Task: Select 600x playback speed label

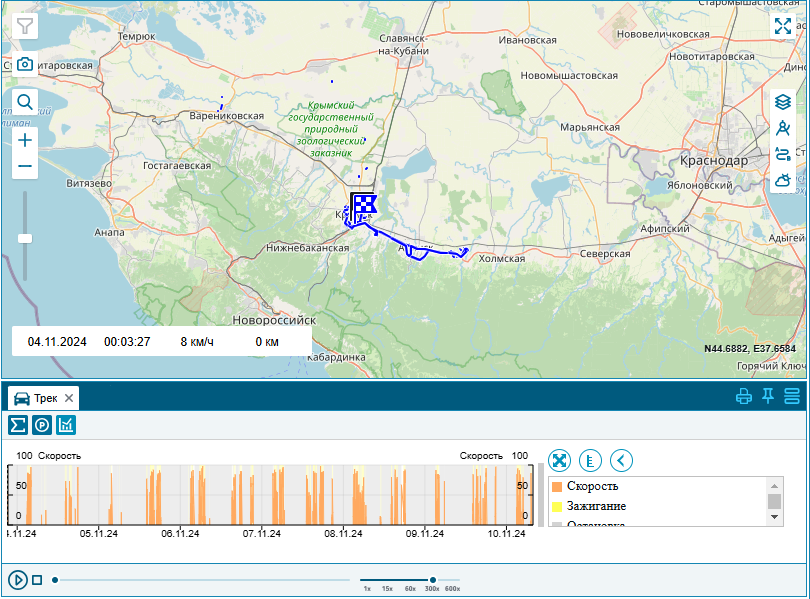Action: [x=453, y=589]
